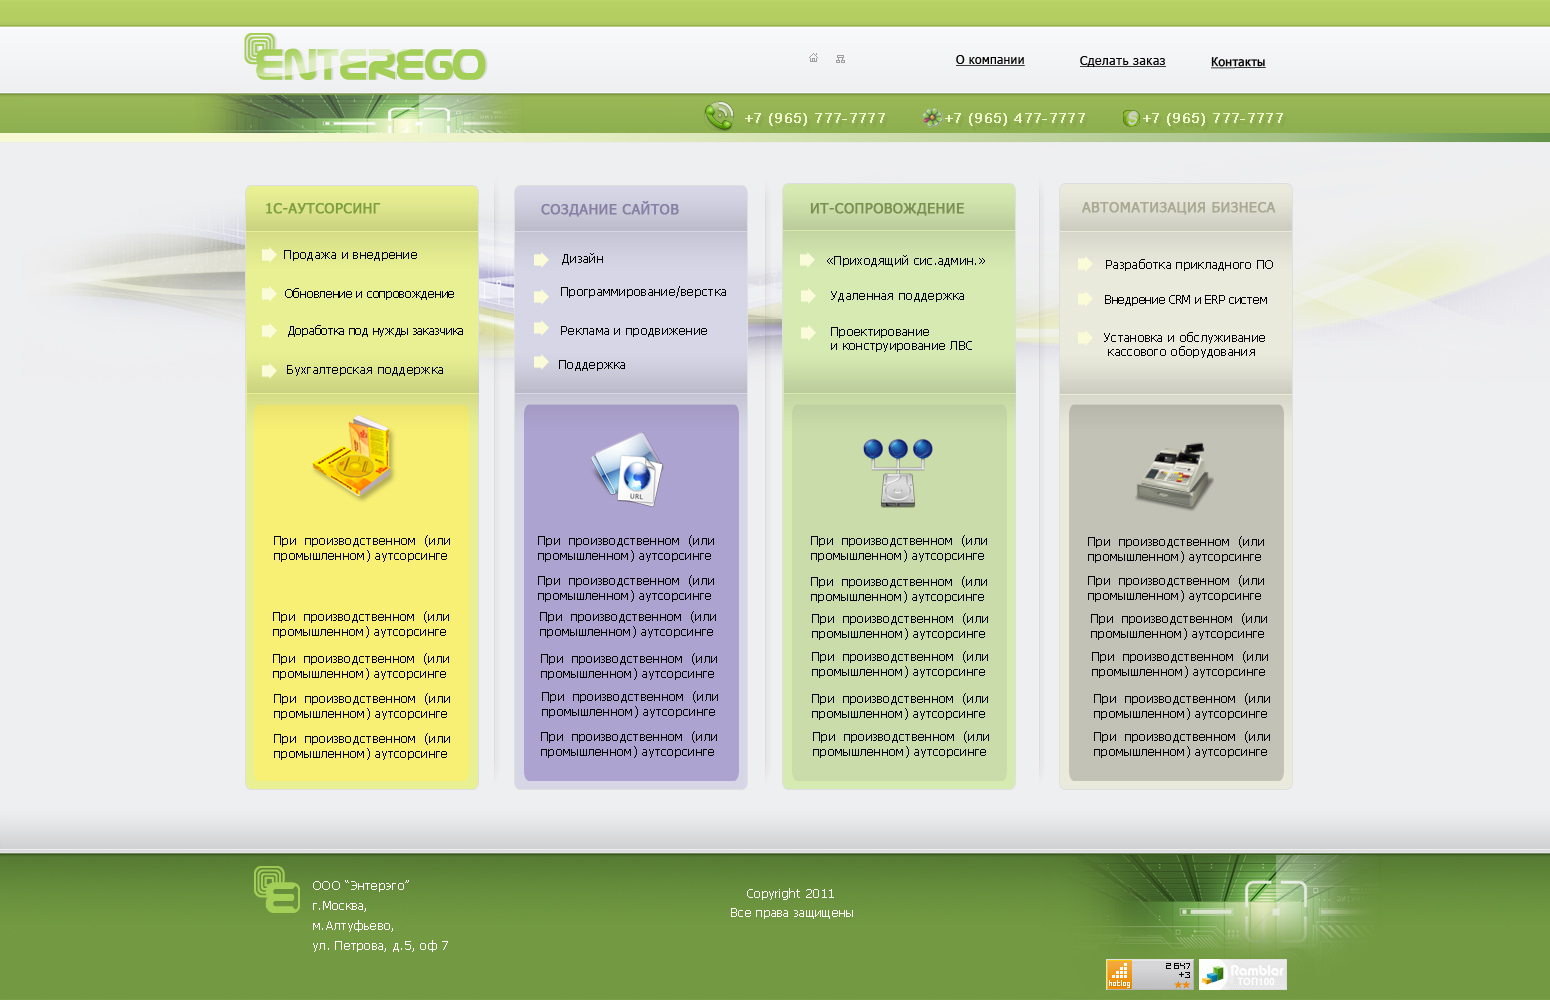This screenshot has height=1000, width=1550.
Task: Visit Реклама и продвижение
Action: [x=633, y=331]
